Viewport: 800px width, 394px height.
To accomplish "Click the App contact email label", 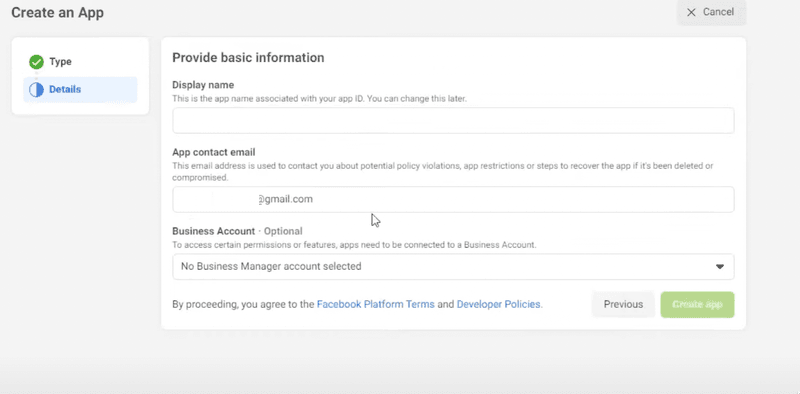I will 214,152.
